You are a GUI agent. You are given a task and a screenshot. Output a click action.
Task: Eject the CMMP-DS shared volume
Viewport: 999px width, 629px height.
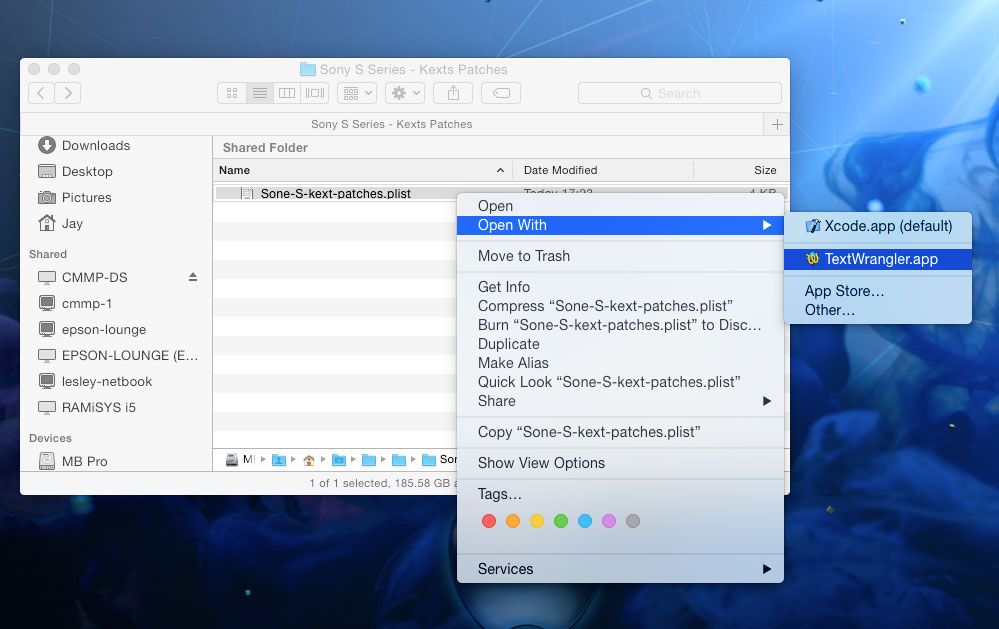[x=193, y=277]
